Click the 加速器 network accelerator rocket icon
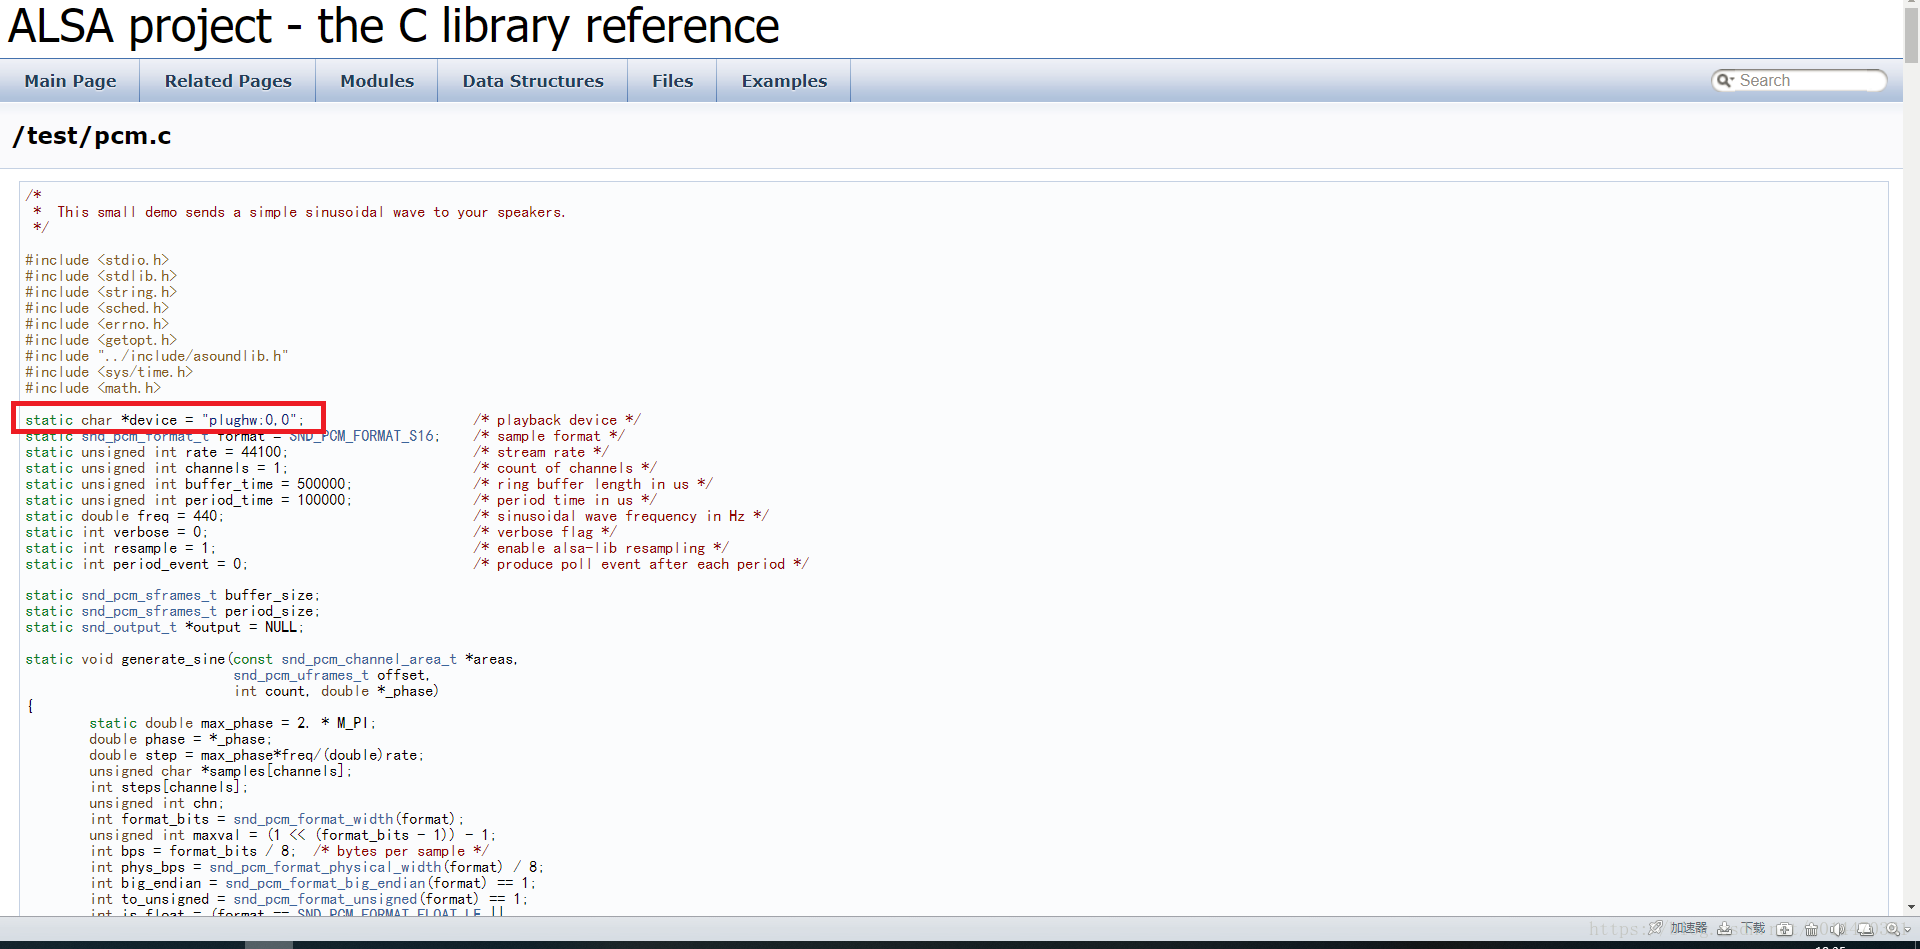The height and width of the screenshot is (949, 1920). click(1655, 929)
